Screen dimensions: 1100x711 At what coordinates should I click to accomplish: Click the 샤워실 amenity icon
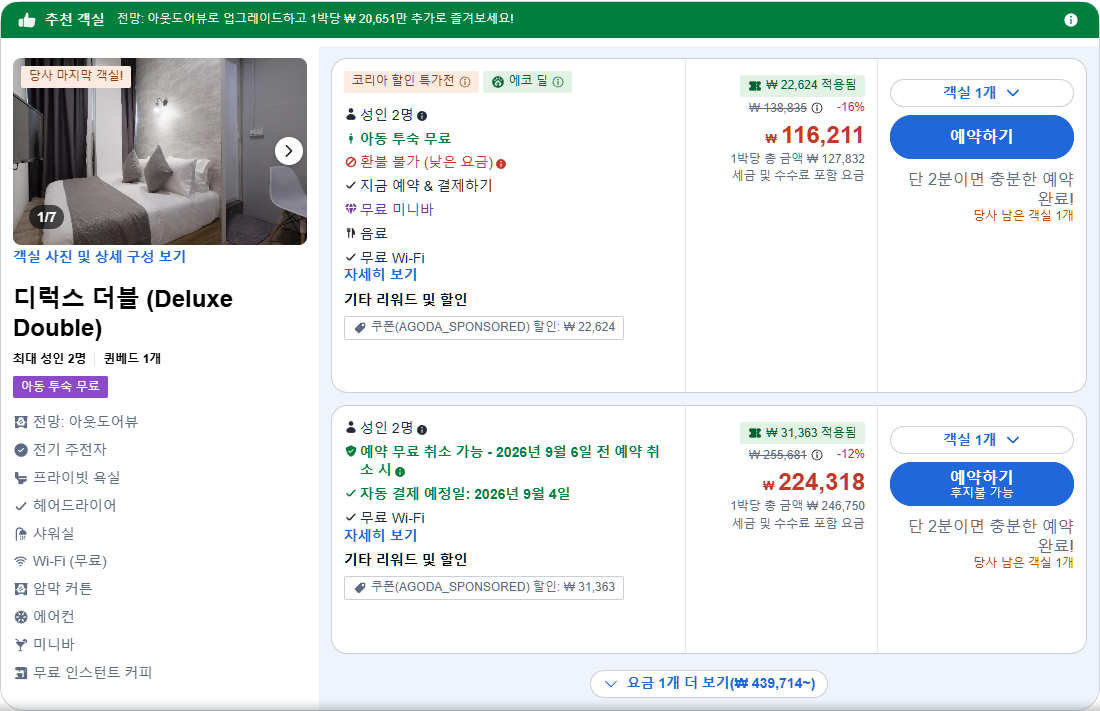21,534
